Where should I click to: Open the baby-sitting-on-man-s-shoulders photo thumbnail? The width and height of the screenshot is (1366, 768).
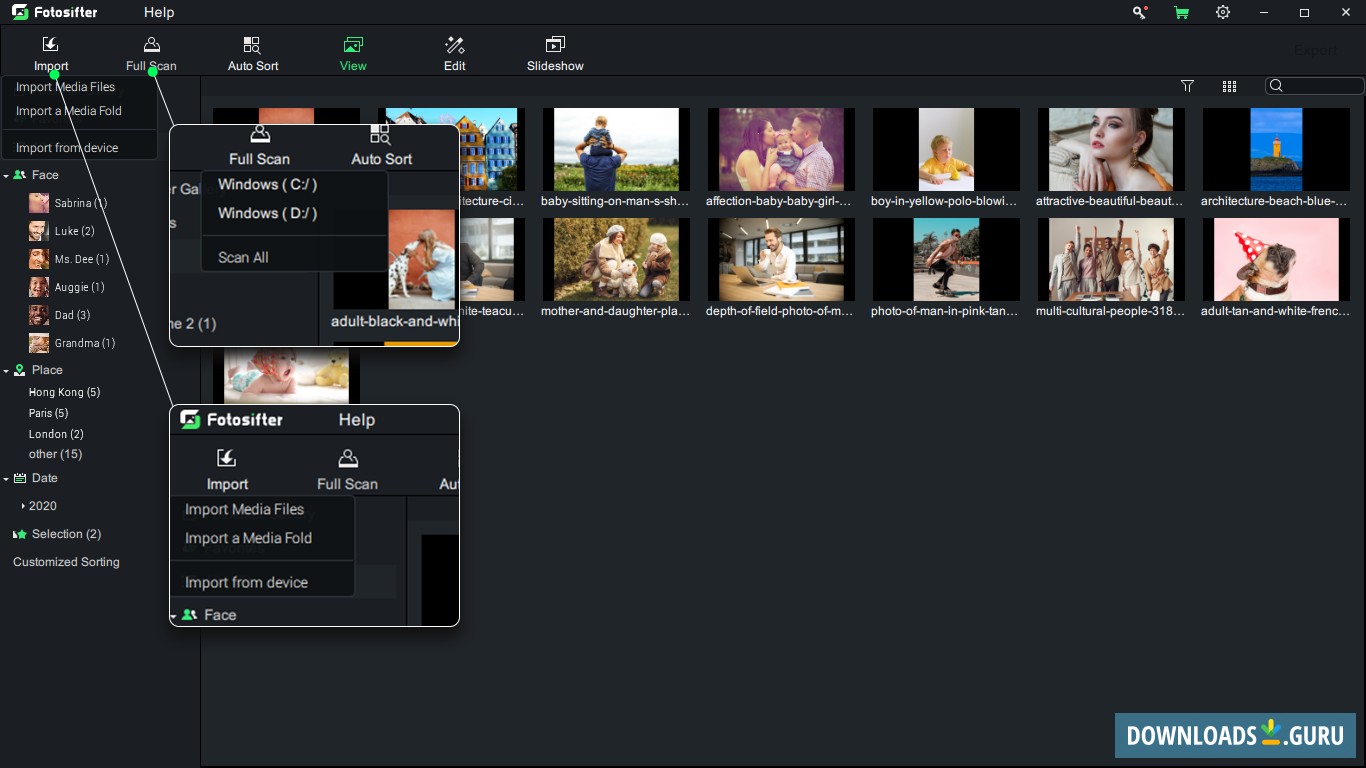[x=616, y=150]
